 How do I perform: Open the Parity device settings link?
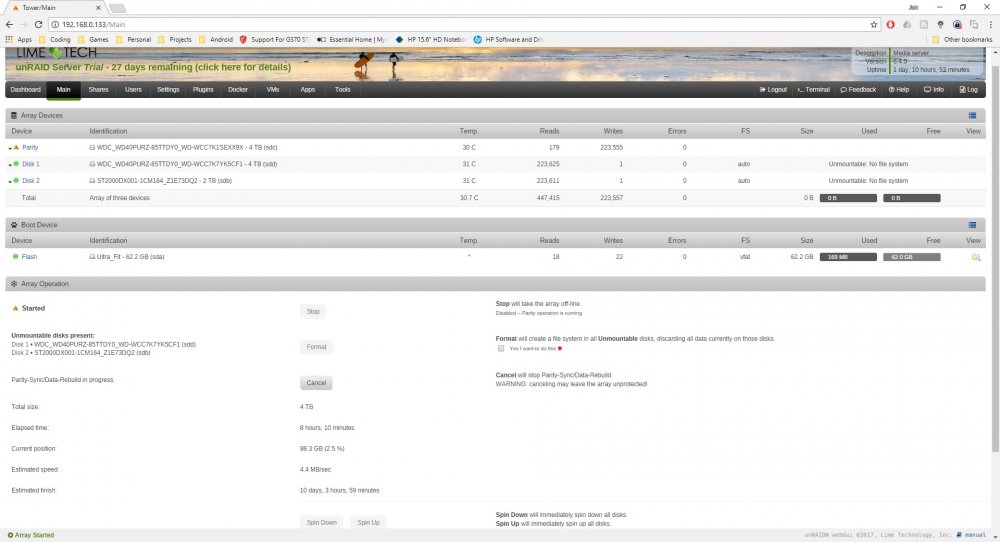30,147
